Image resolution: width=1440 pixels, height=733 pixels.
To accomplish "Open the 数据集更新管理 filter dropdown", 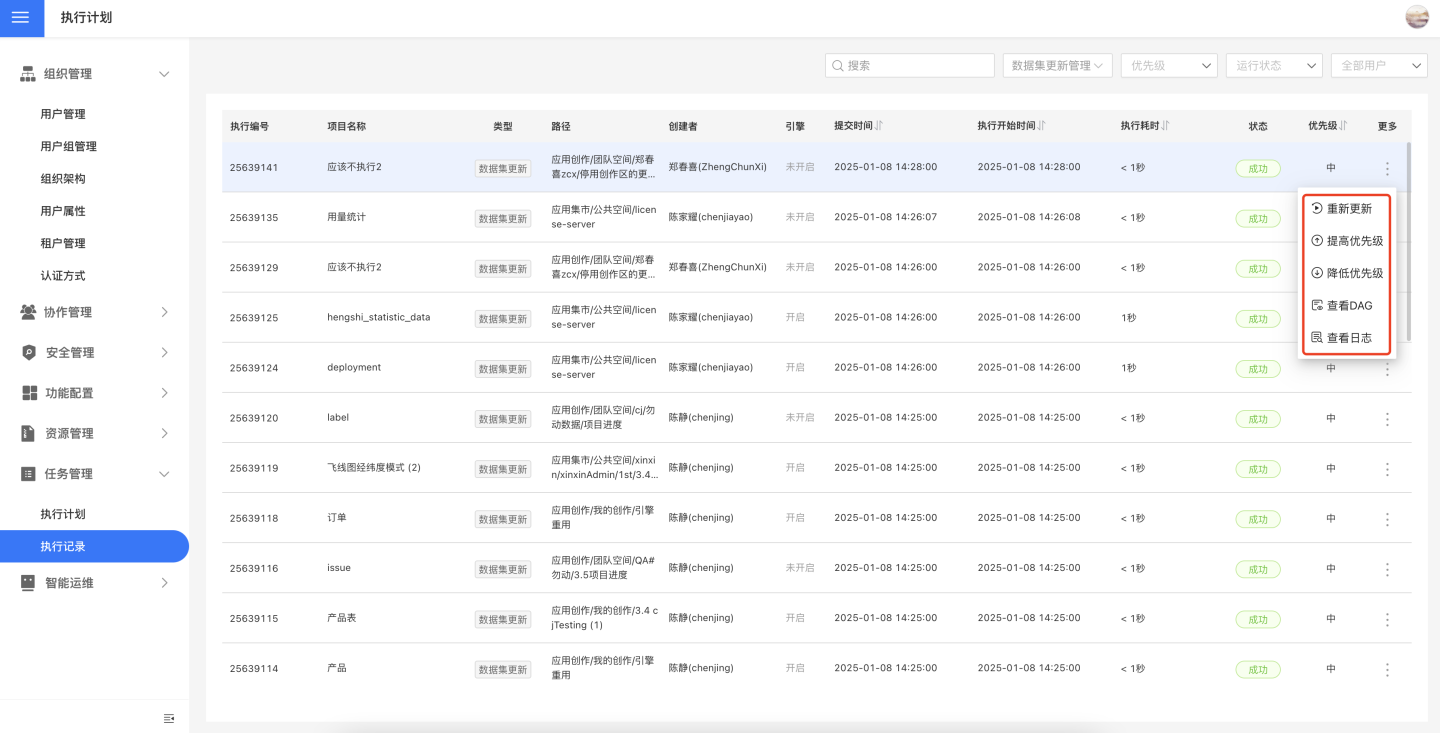I will [x=1057, y=65].
